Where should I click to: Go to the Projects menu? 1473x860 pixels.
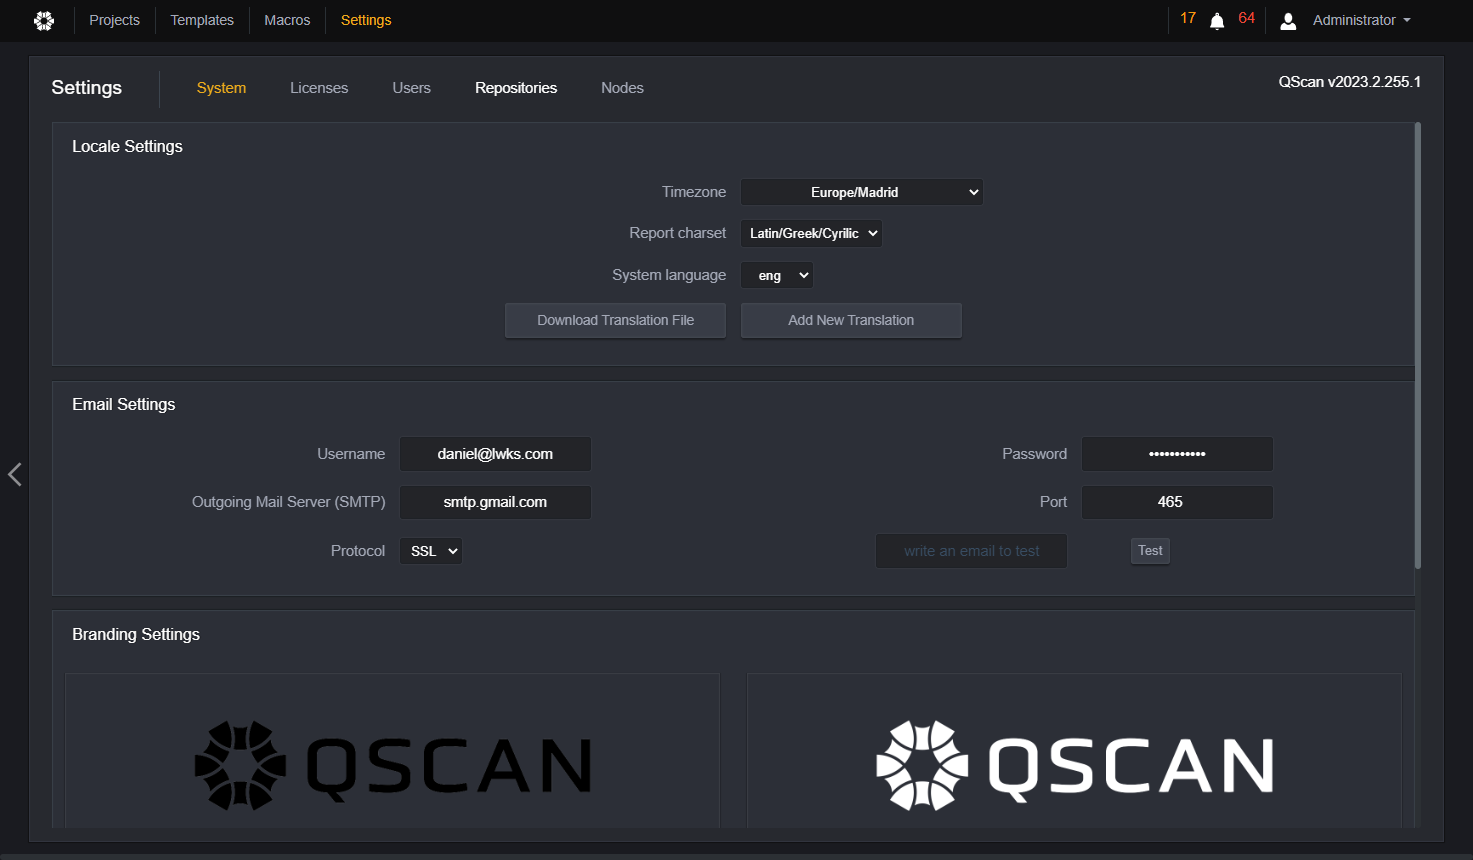(114, 20)
